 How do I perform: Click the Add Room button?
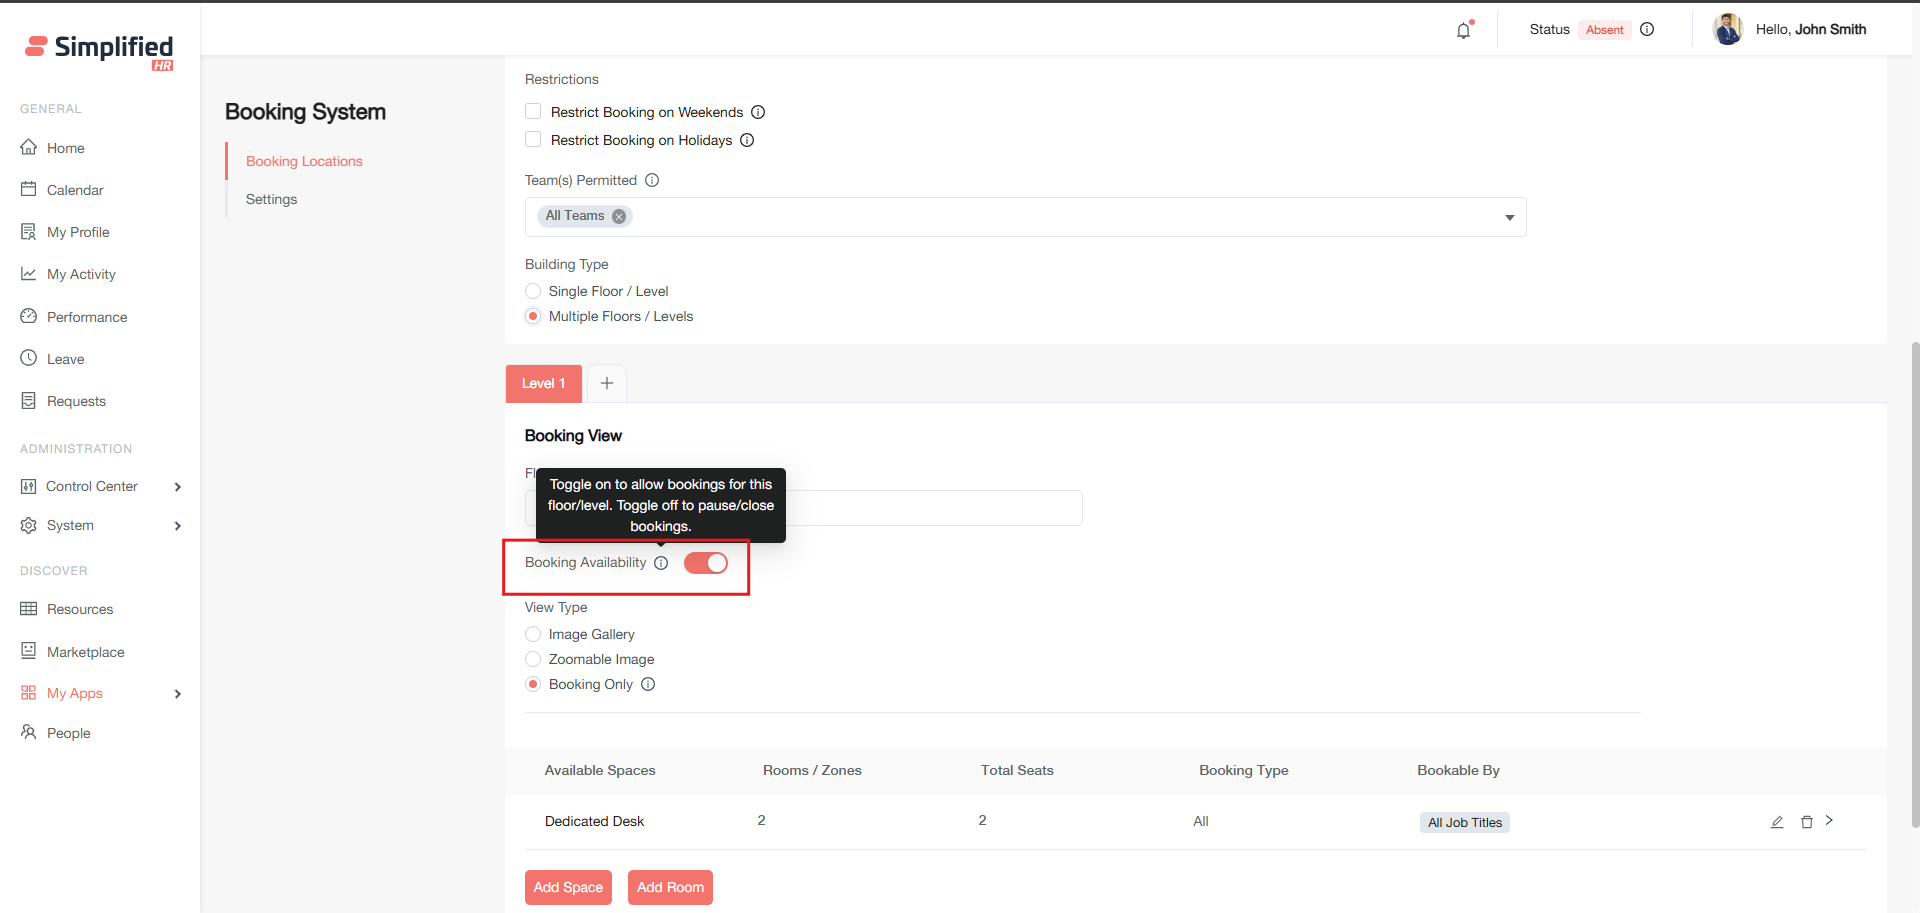[670, 887]
